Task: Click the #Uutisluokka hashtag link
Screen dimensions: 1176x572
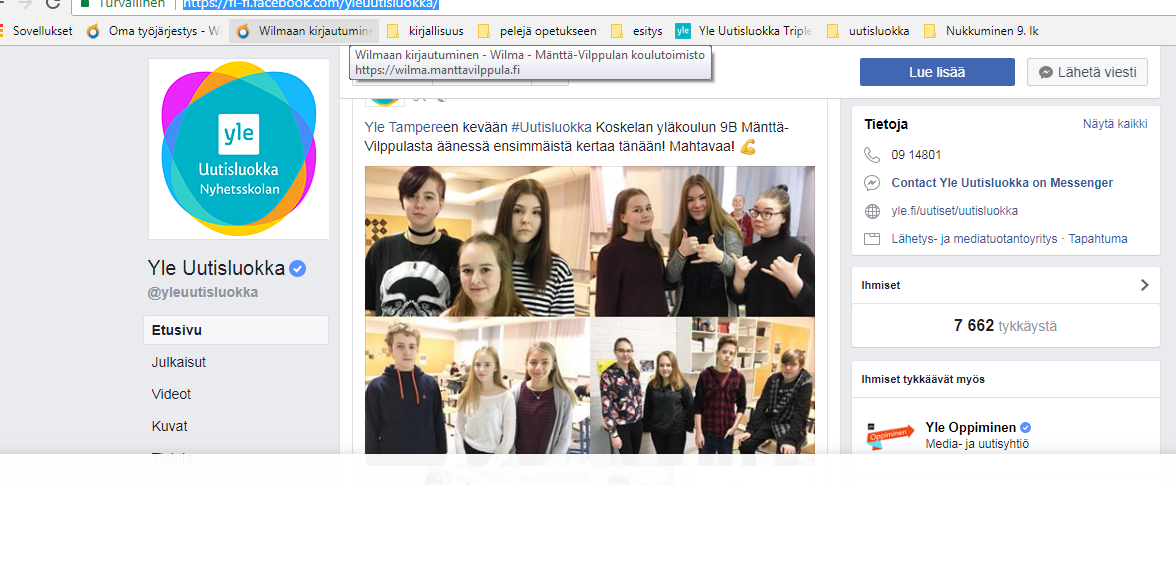Action: (x=552, y=127)
